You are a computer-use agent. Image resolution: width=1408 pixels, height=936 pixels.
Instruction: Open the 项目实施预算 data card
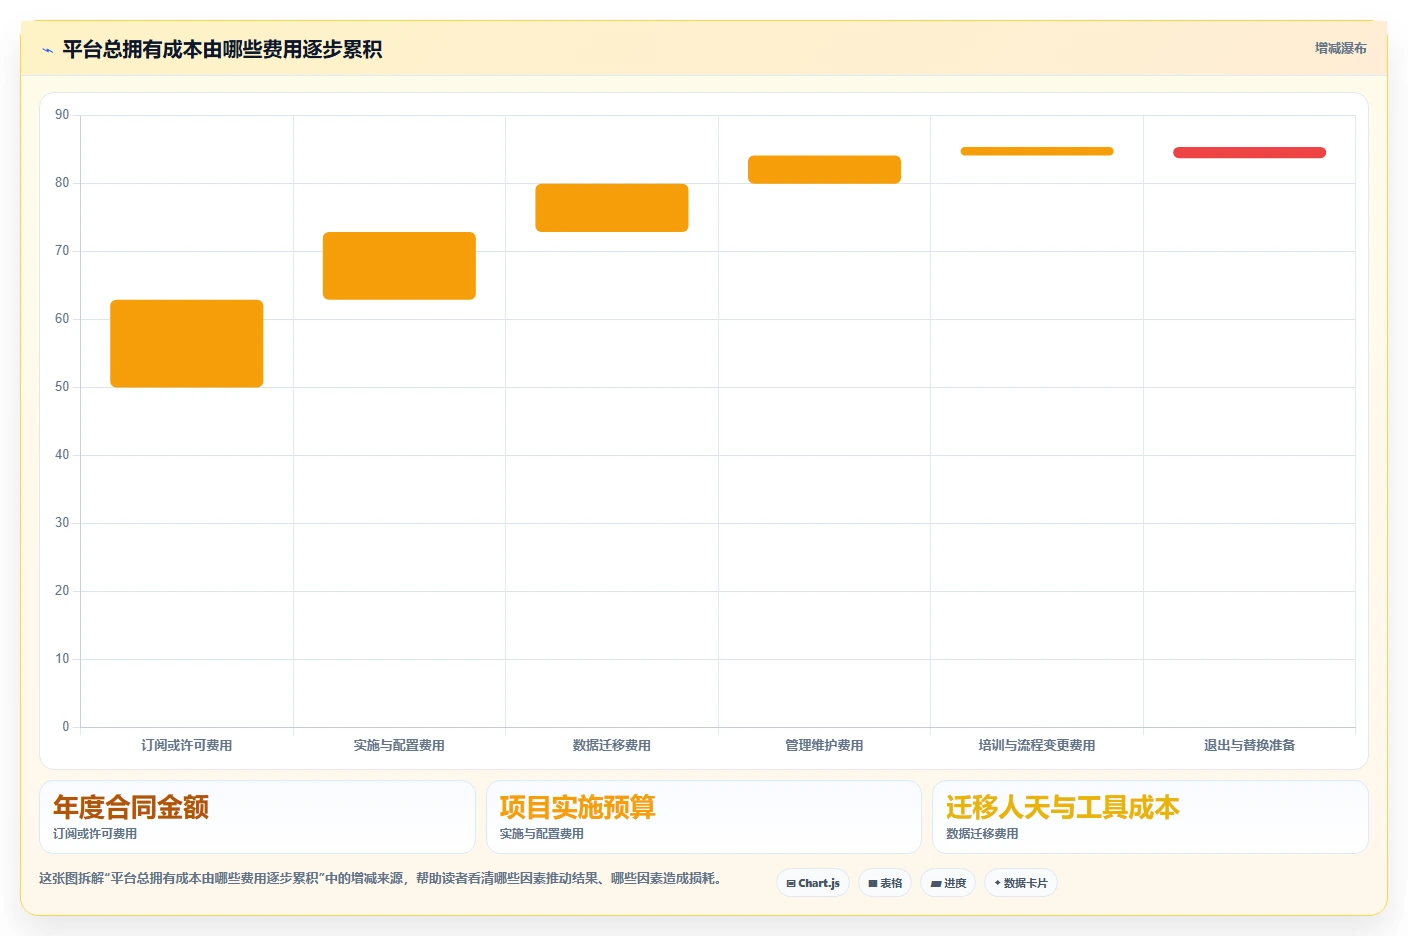(704, 817)
